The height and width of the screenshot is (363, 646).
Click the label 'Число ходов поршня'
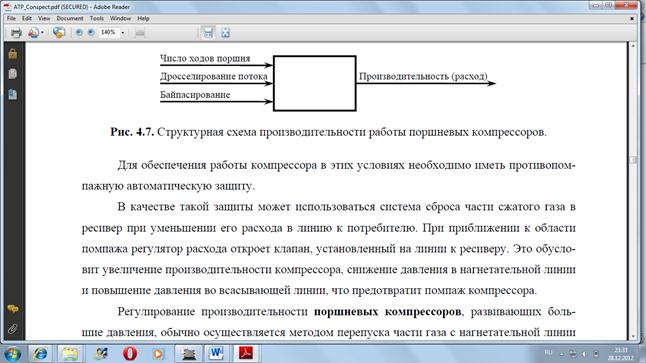point(205,59)
